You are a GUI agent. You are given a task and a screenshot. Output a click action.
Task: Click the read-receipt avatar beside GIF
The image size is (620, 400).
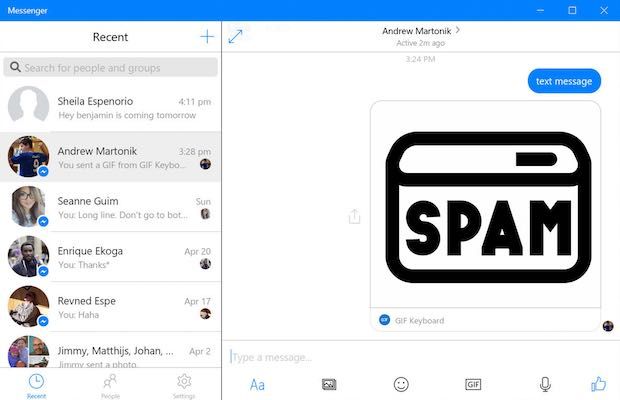[608, 326]
